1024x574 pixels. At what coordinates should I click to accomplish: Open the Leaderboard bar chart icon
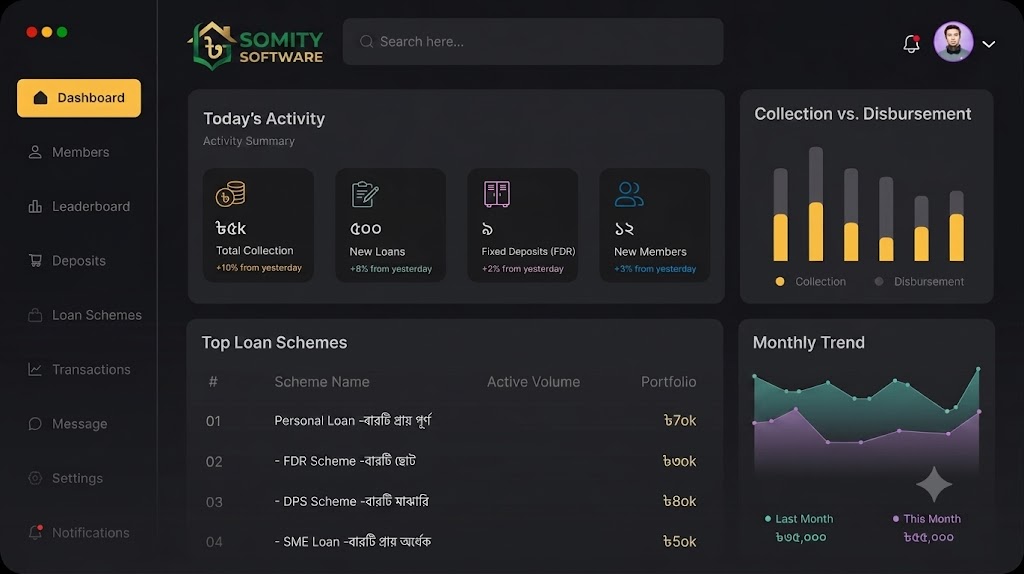pyautogui.click(x=35, y=206)
